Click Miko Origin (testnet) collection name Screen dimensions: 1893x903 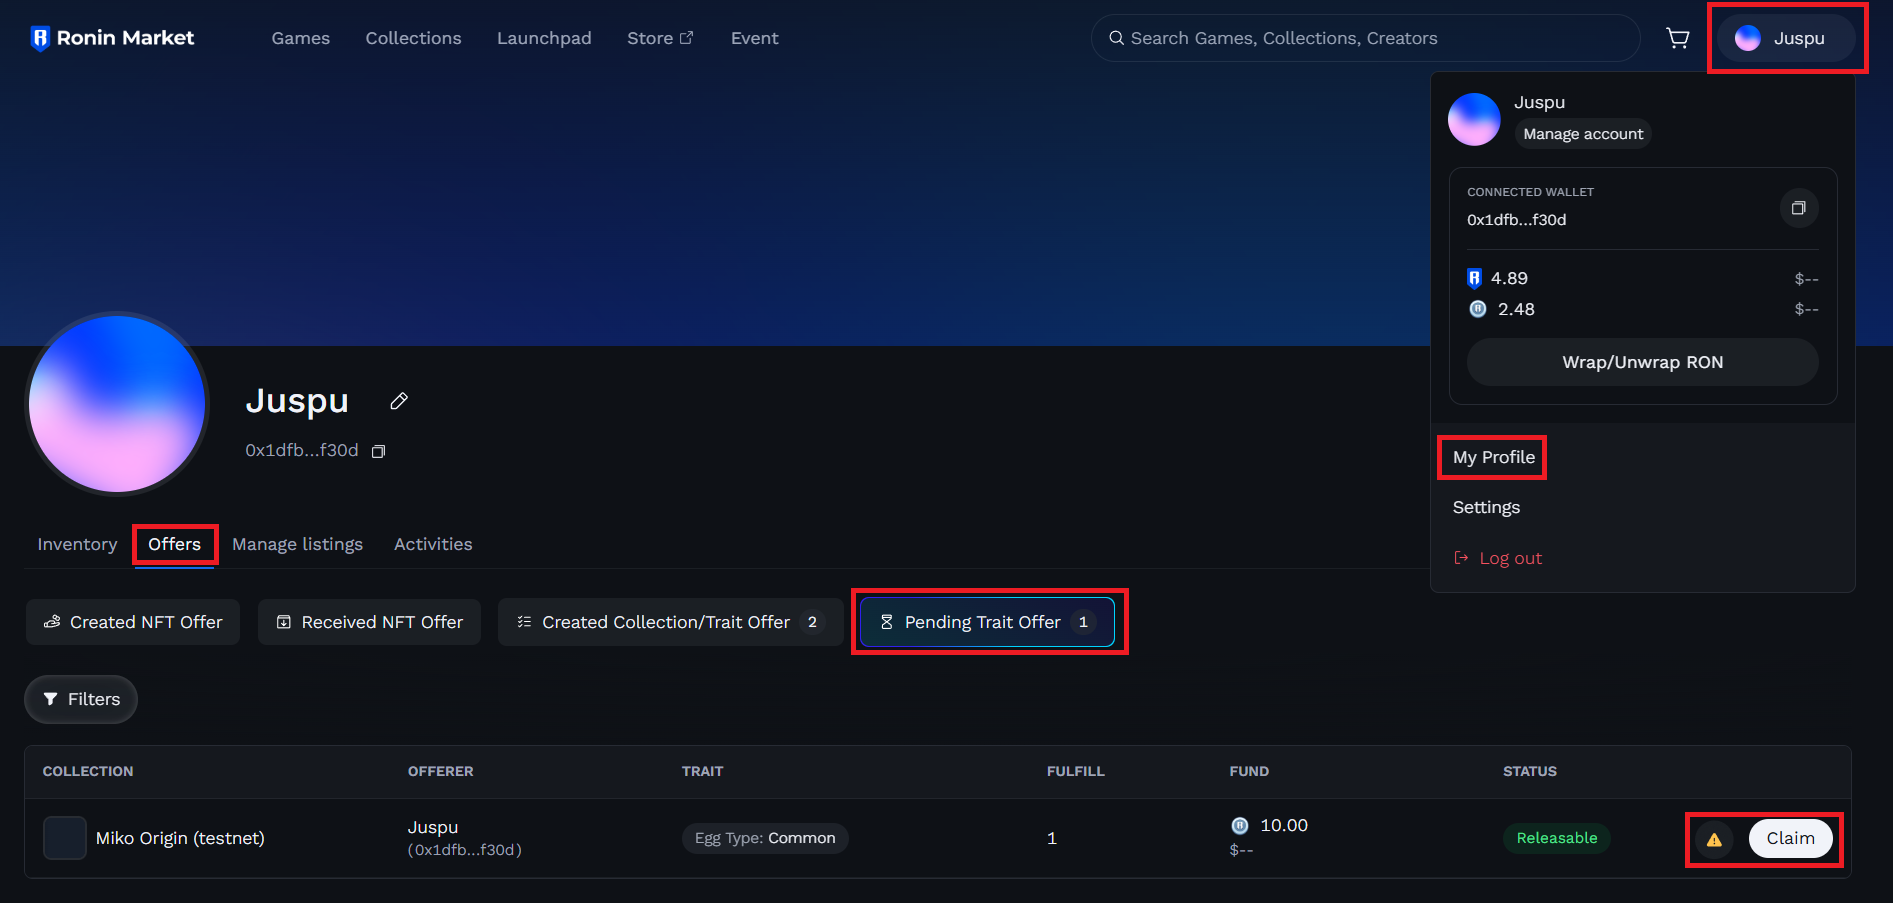[180, 838]
